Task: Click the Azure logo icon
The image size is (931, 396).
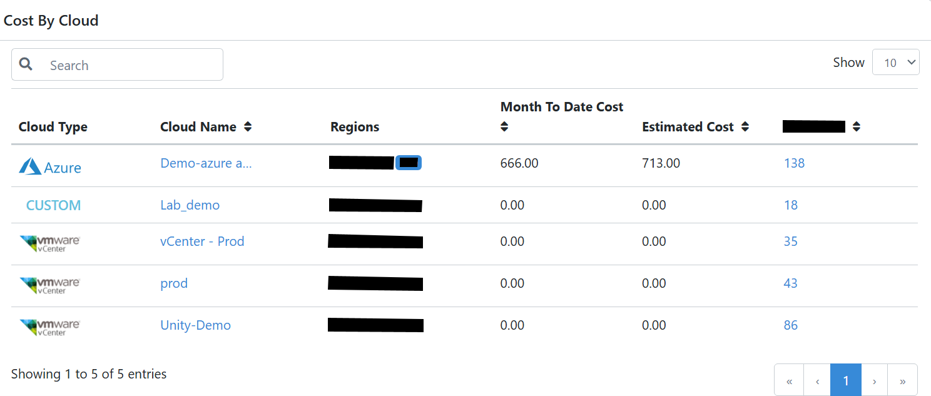Action: point(50,167)
